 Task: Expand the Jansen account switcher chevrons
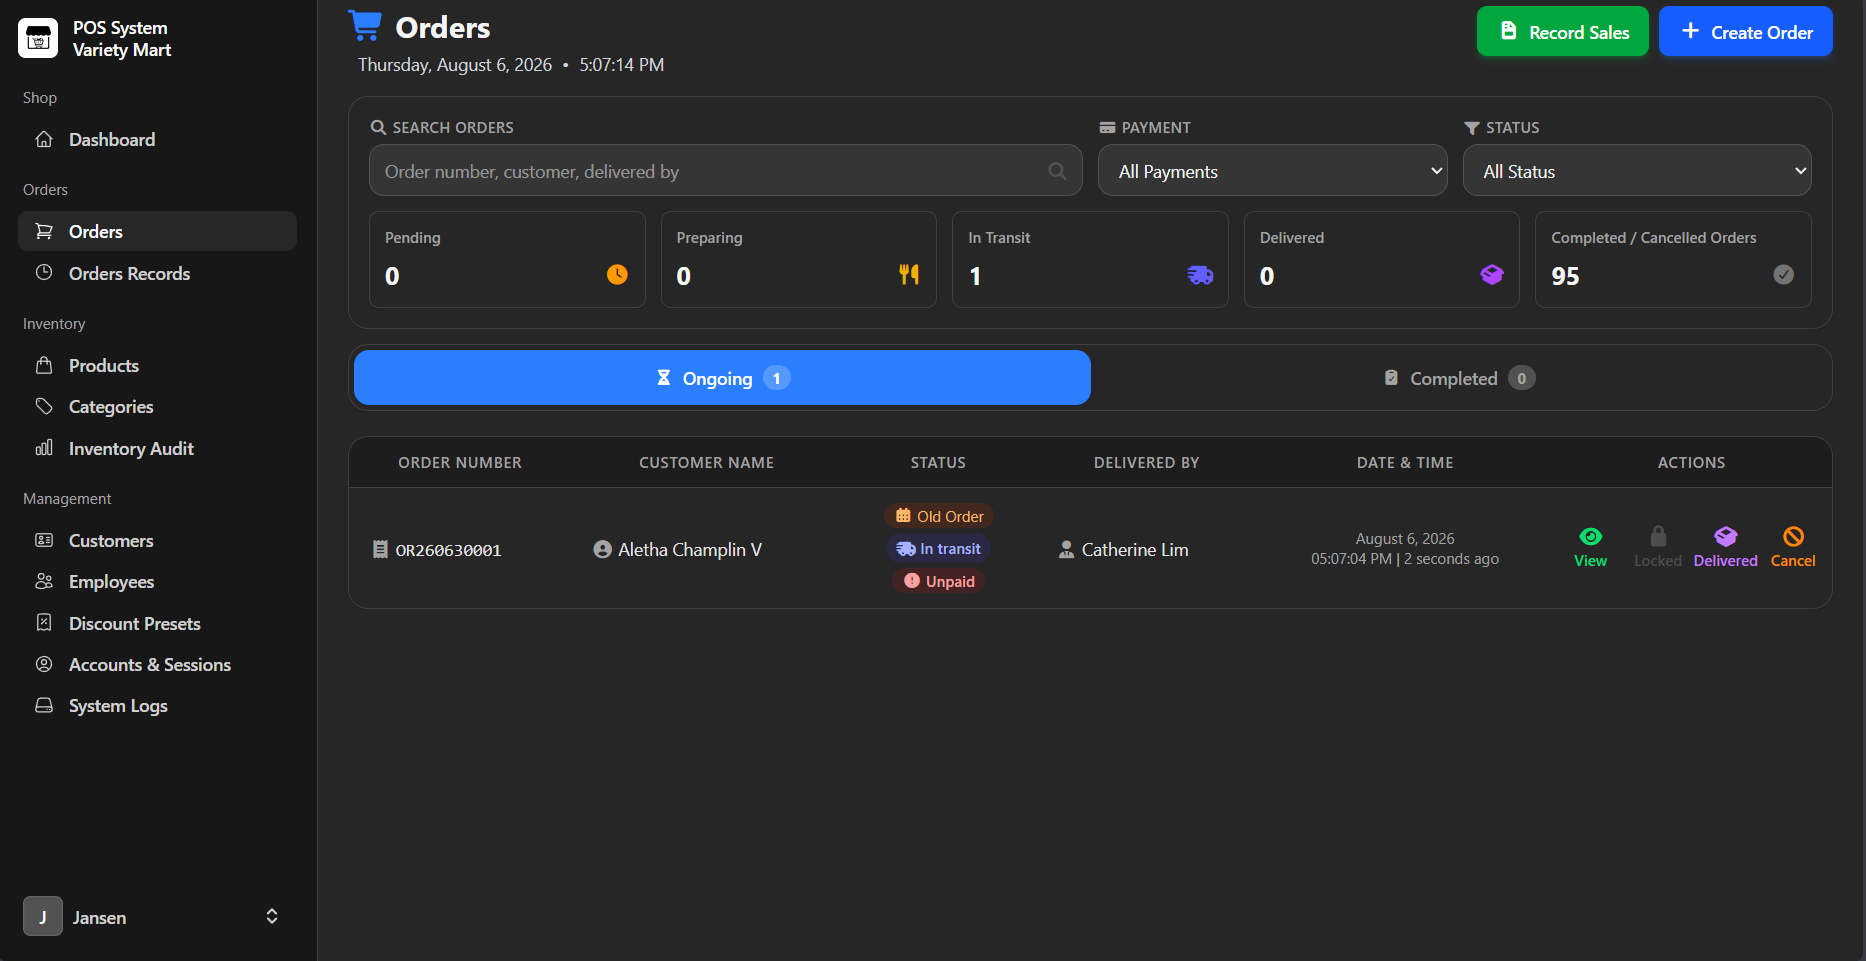(x=271, y=916)
